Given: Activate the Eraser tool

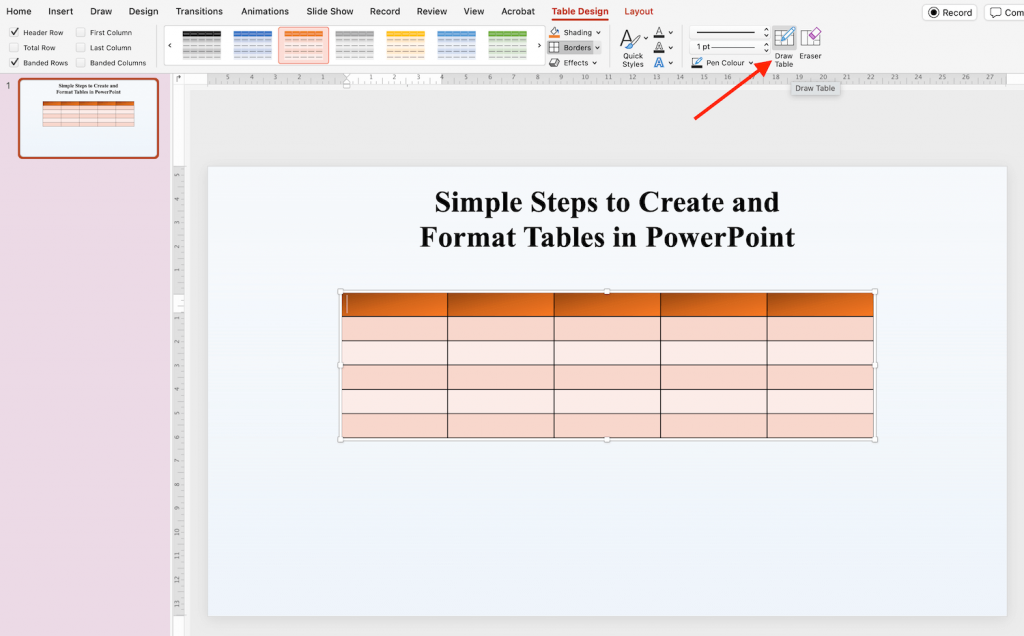Looking at the screenshot, I should [x=810, y=43].
